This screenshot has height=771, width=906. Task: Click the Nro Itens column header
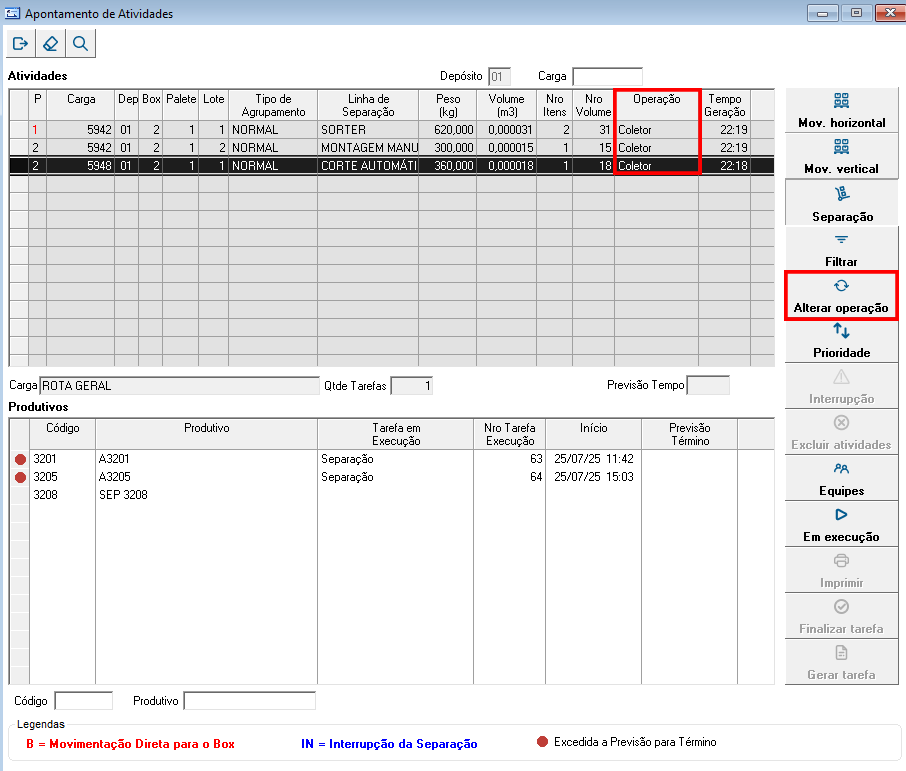click(x=555, y=105)
